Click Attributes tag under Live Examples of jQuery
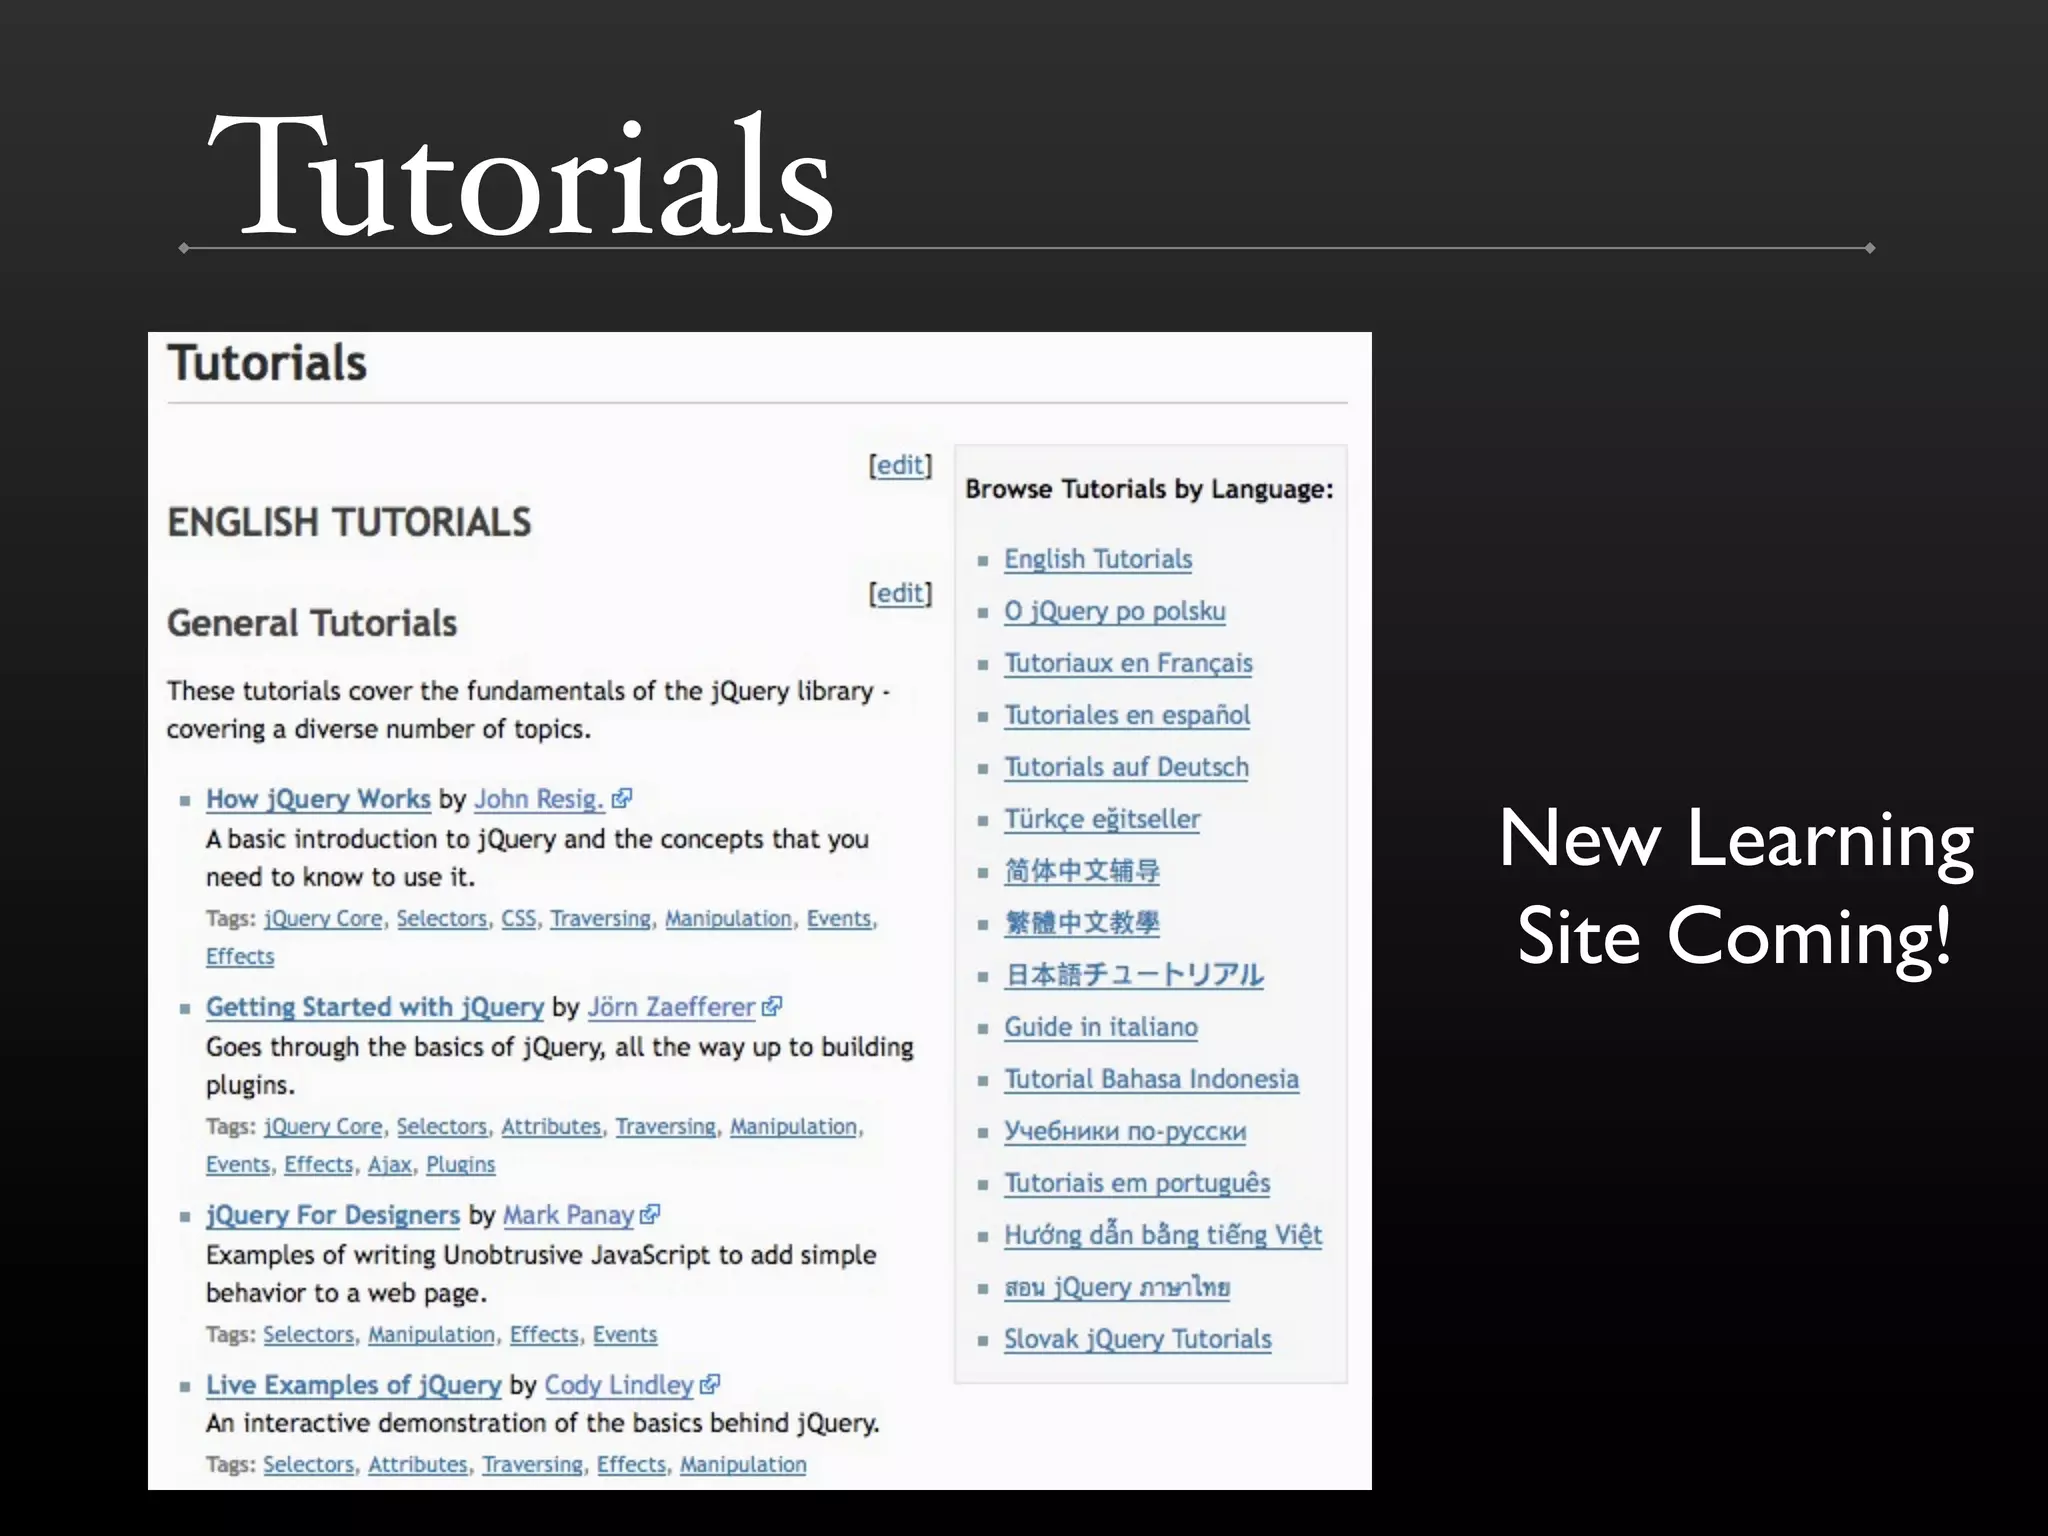2048x1536 pixels. point(418,1464)
